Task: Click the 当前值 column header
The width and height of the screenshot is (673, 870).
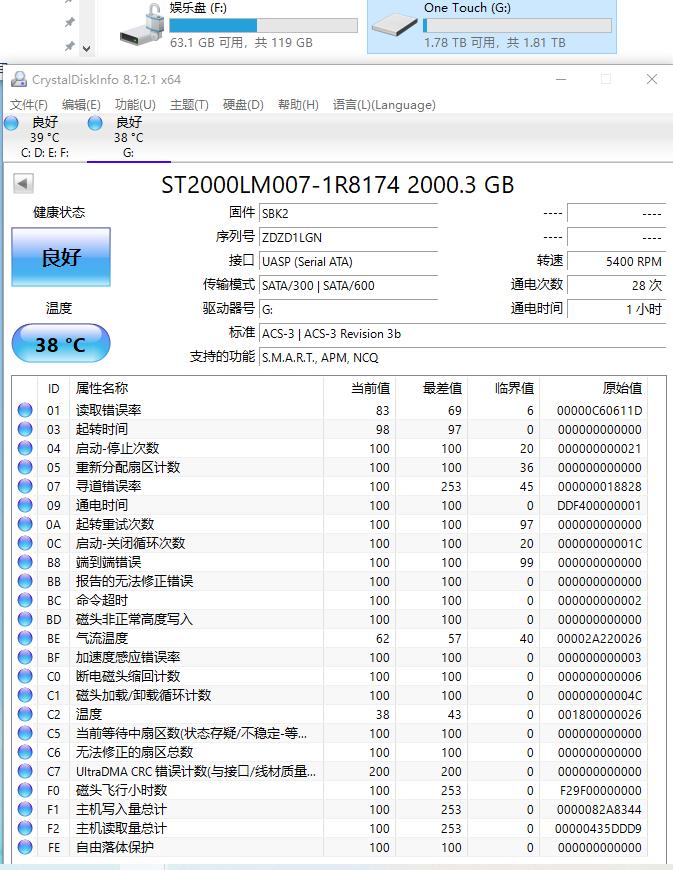Action: [x=359, y=388]
